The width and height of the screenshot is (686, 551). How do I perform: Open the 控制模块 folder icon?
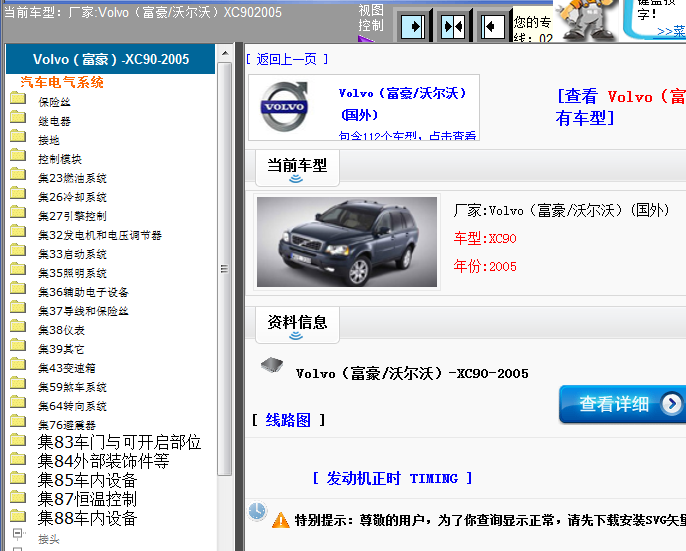(18, 155)
